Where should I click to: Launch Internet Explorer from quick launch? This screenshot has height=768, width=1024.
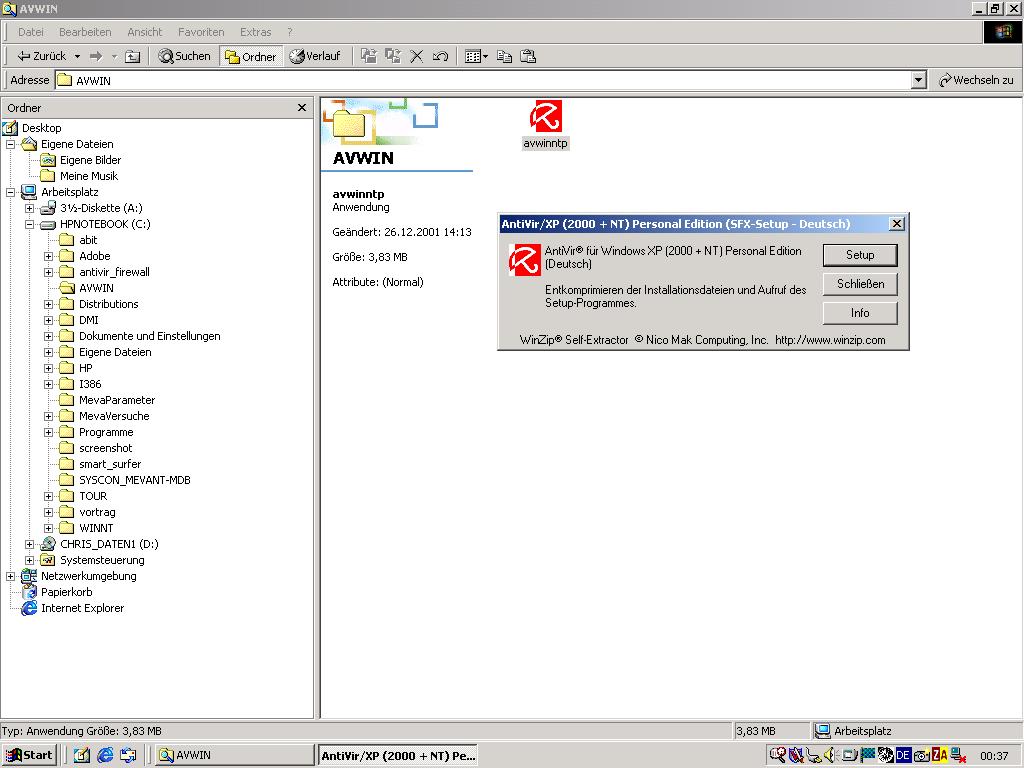[x=105, y=755]
